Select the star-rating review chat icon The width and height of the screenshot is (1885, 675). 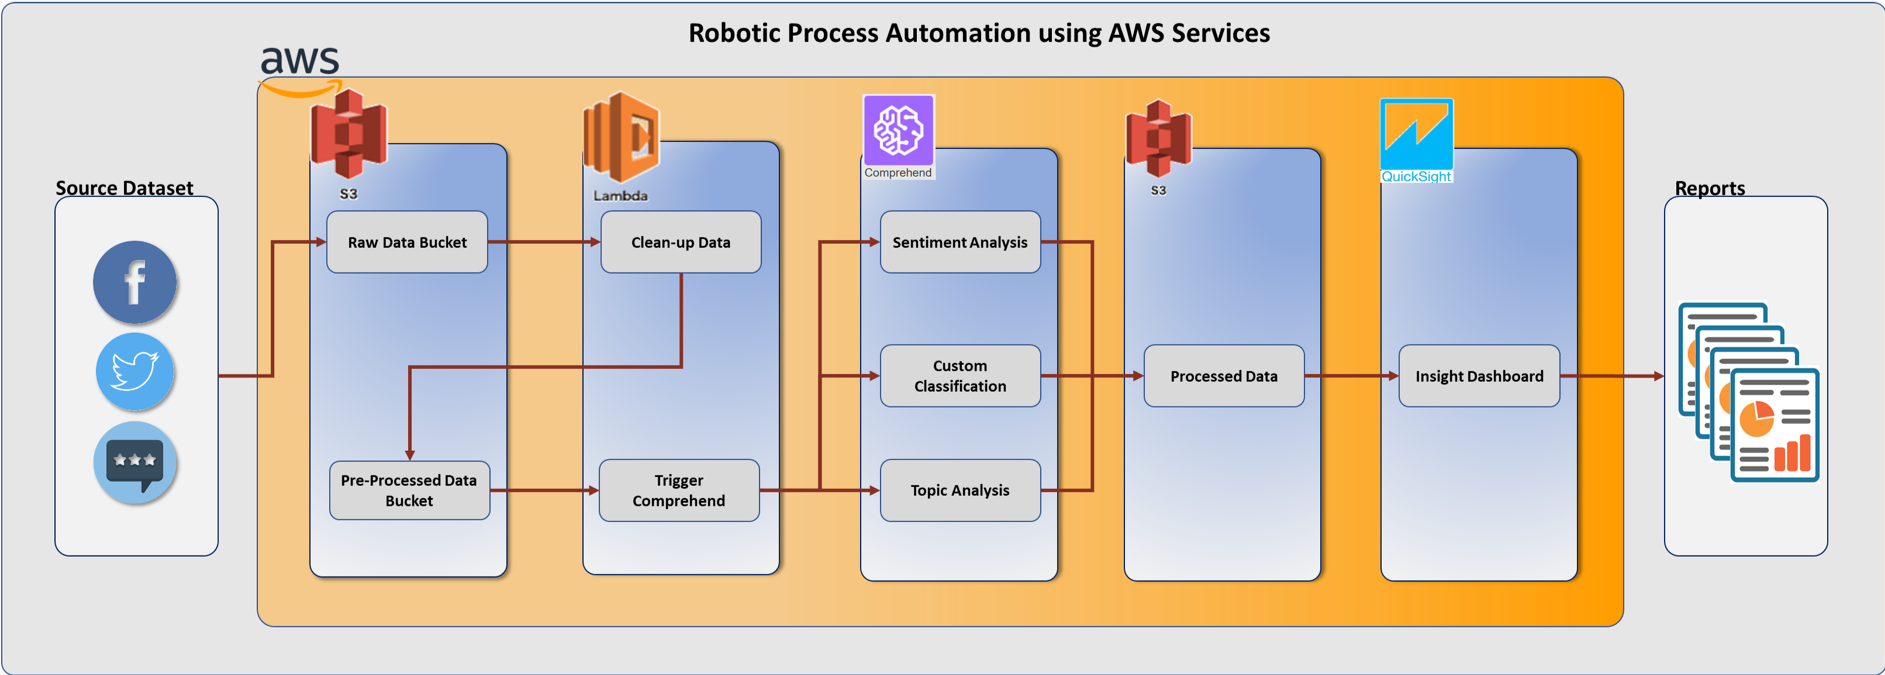pyautogui.click(x=135, y=462)
